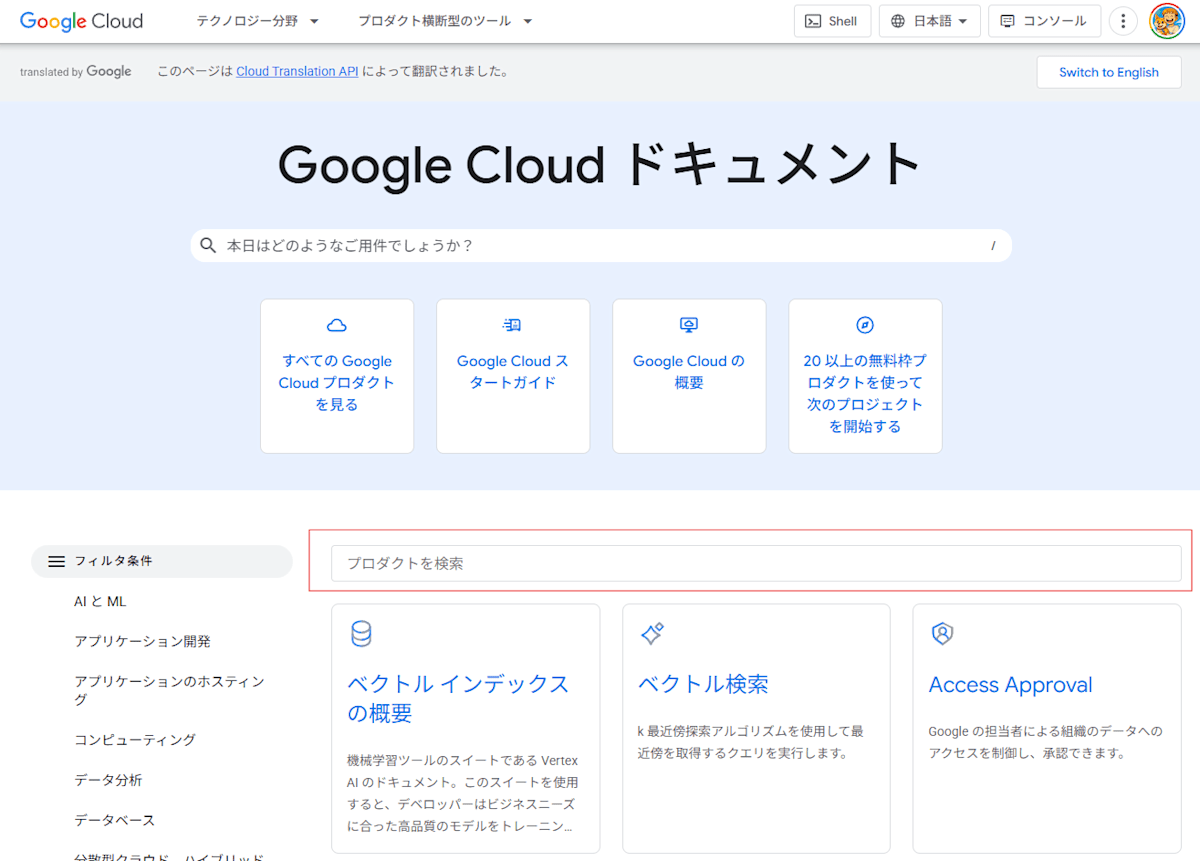Open the 日本語 language selector

point(929,20)
